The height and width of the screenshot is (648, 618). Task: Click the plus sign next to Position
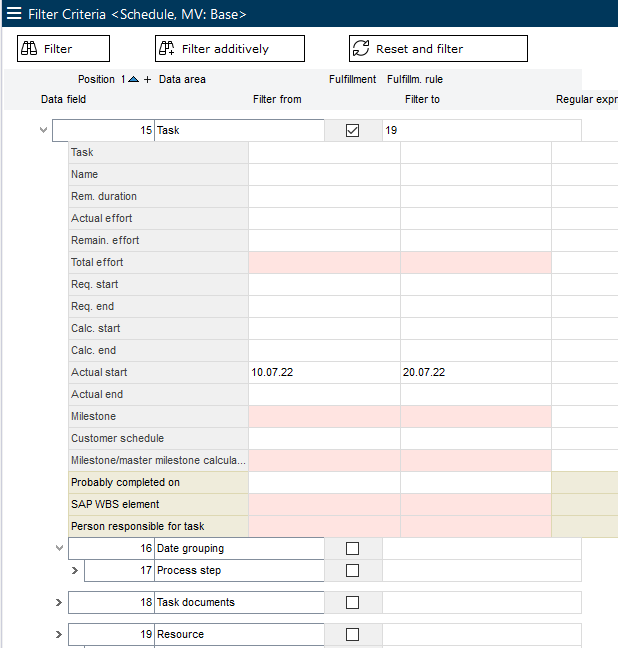[148, 80]
